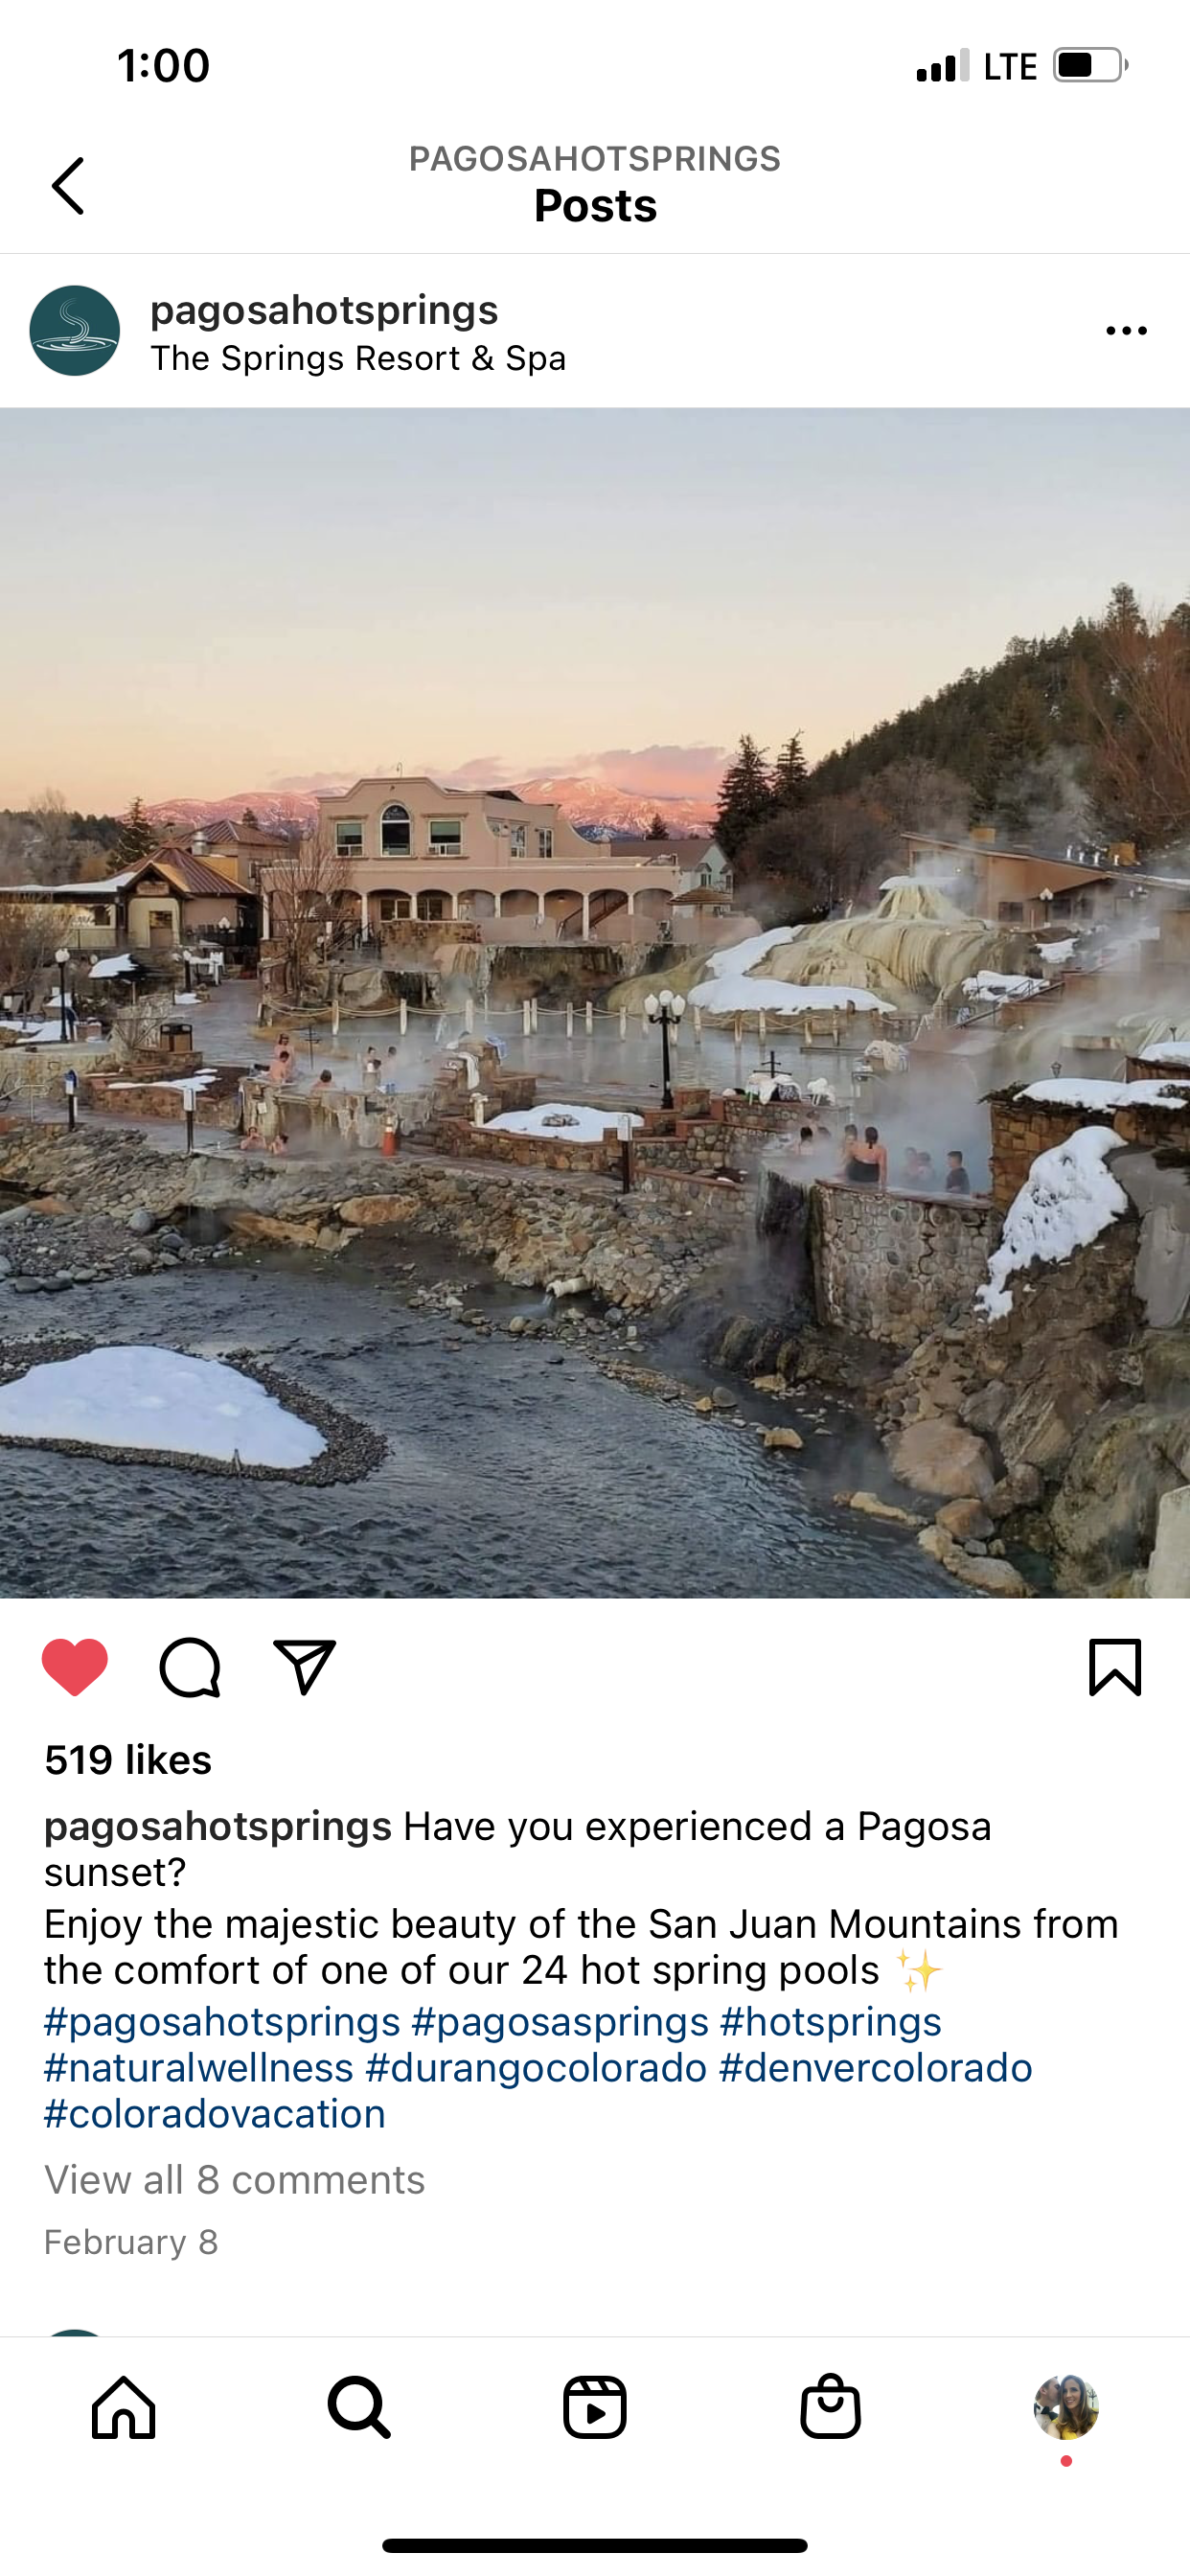
Task: Open the #pagosahotsprings hashtag
Action: (222, 2022)
